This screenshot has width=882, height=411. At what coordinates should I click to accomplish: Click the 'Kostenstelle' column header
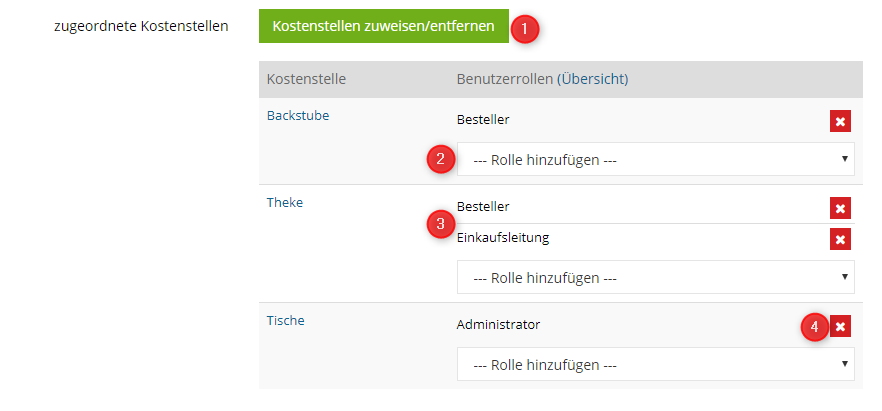pos(306,78)
